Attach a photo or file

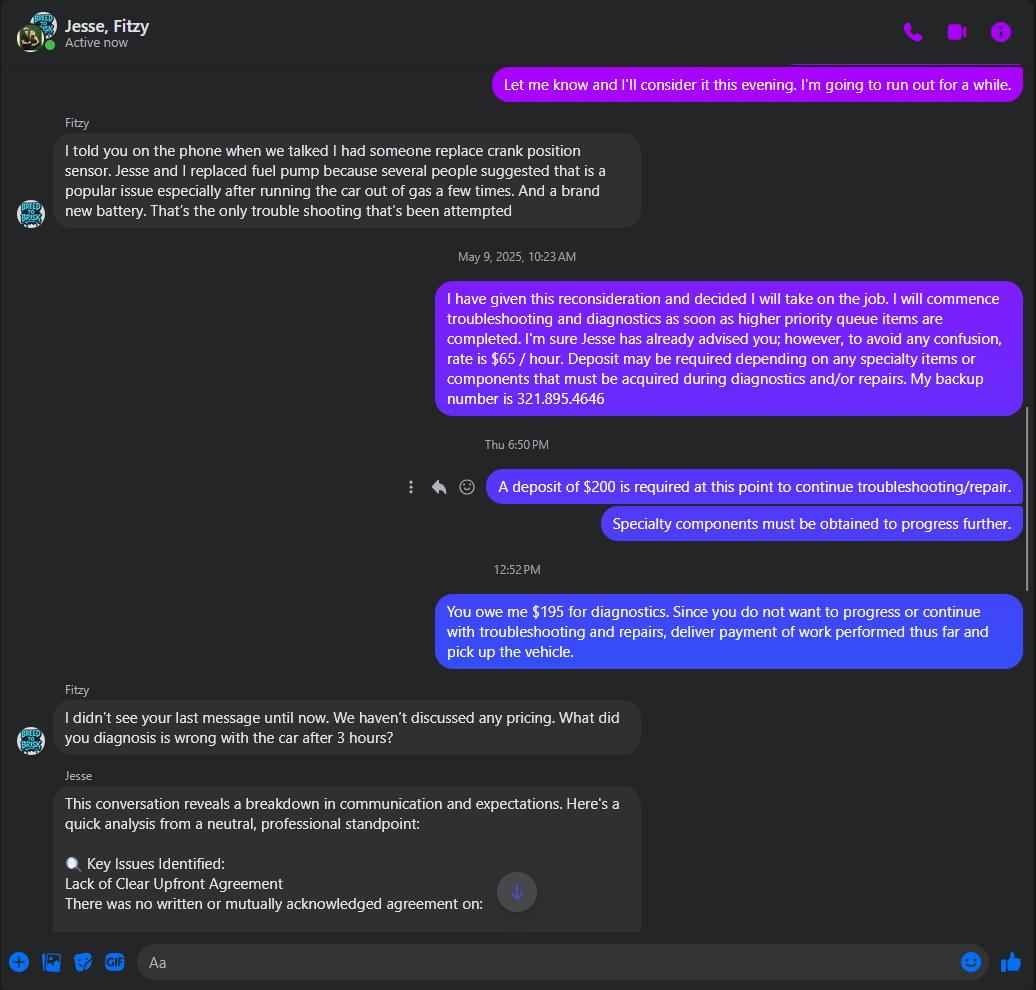[51, 962]
